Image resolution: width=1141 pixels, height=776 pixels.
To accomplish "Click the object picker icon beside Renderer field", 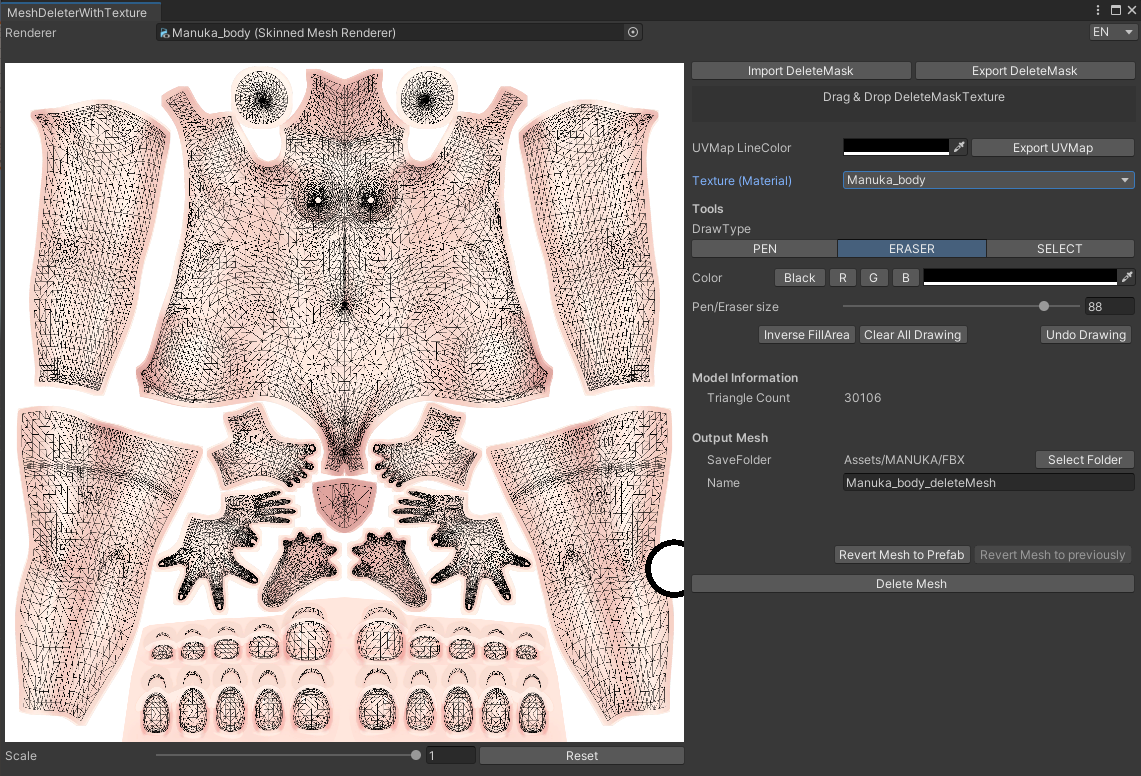I will pyautogui.click(x=632, y=32).
